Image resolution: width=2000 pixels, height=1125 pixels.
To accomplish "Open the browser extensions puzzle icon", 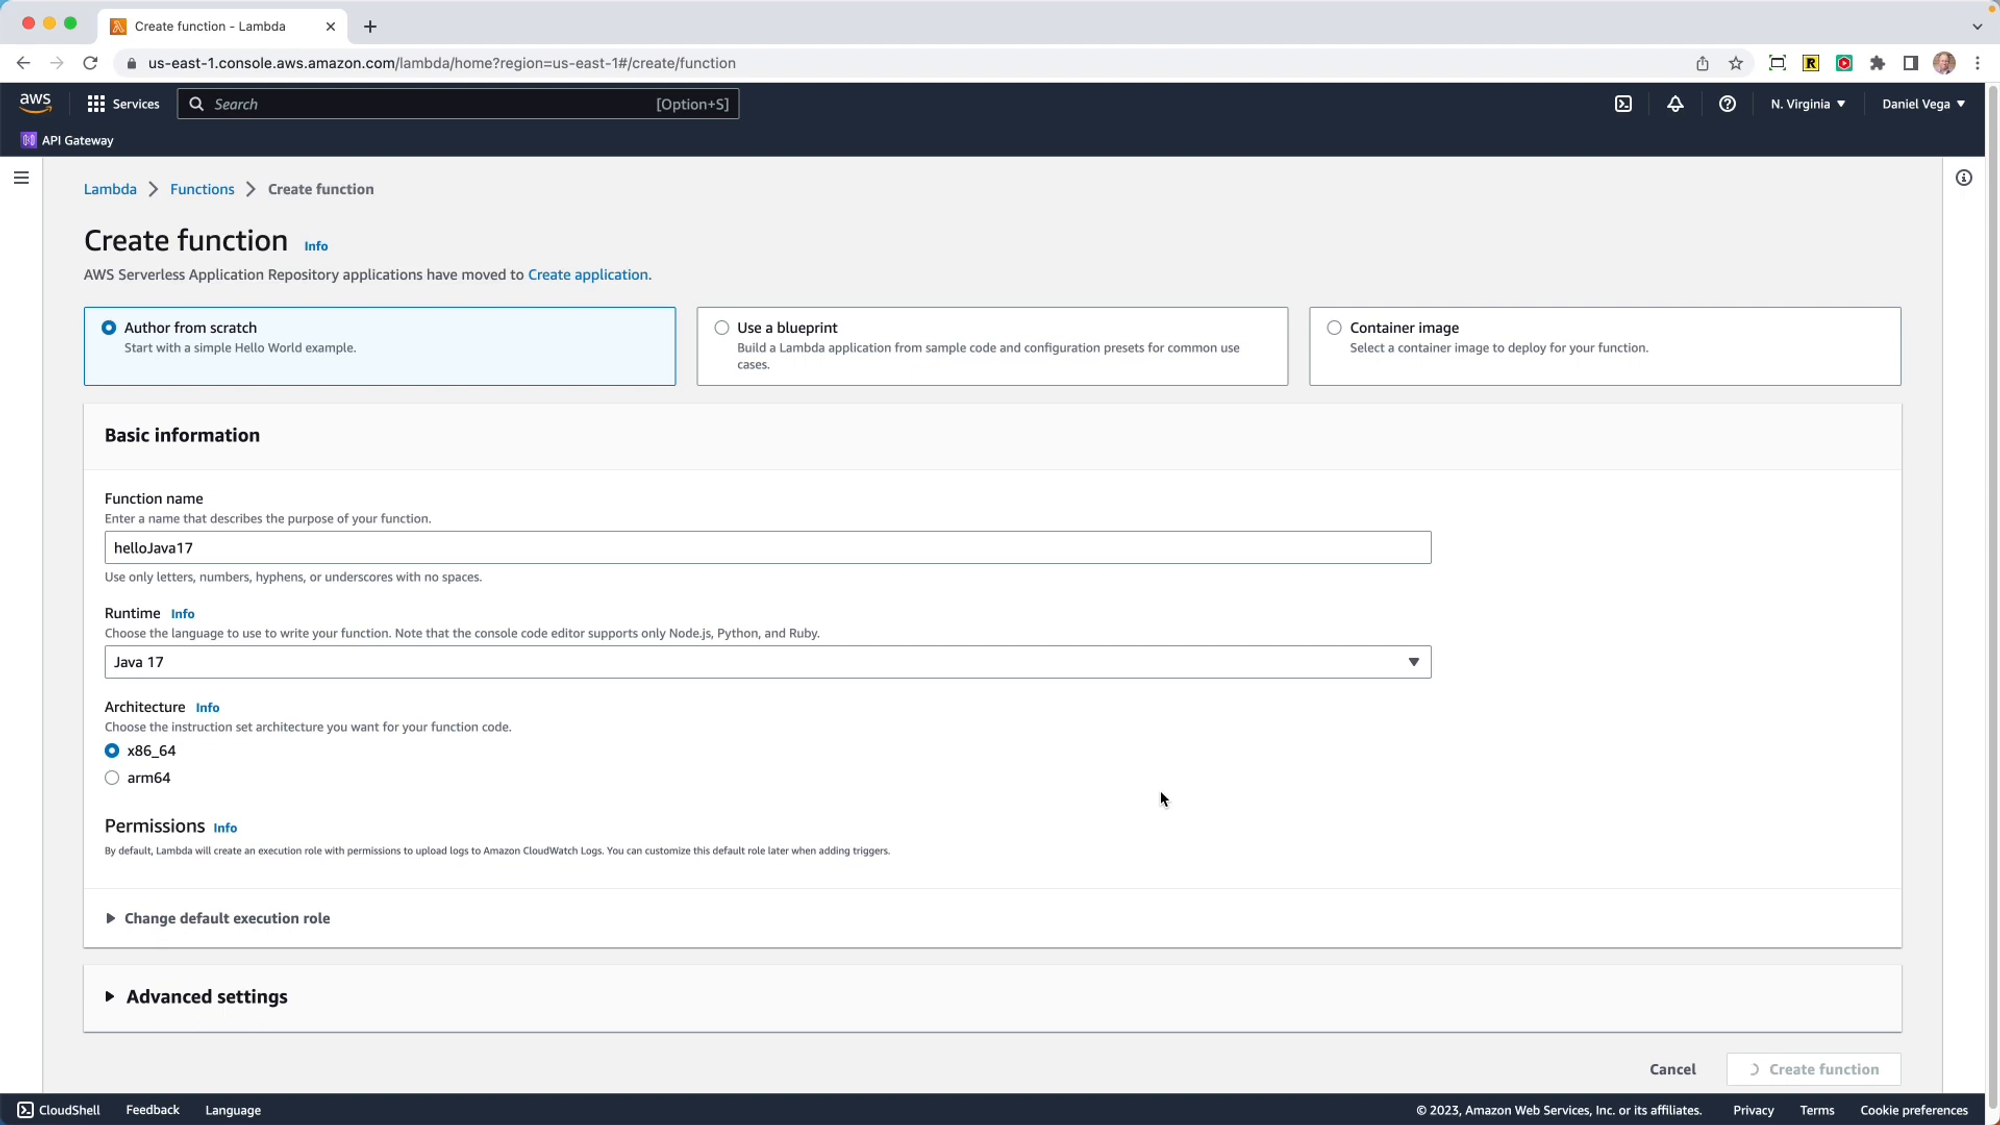I will point(1877,63).
